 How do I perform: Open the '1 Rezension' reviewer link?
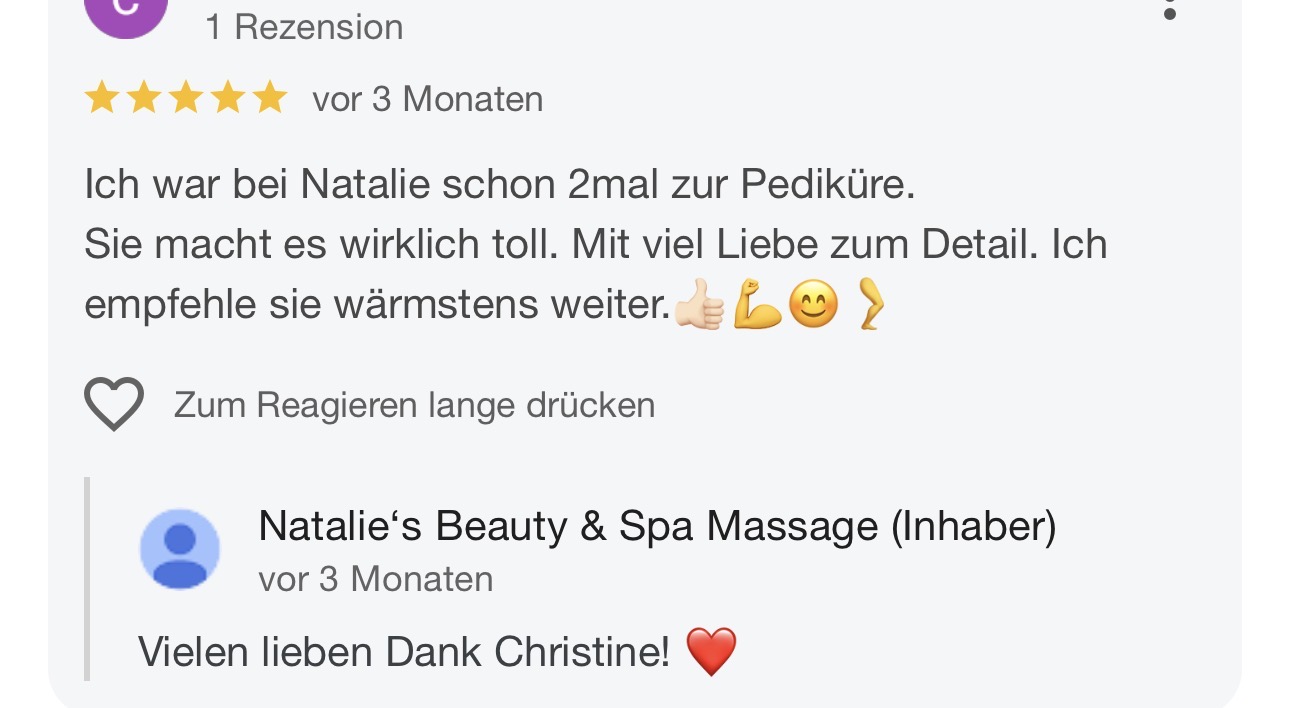(x=304, y=27)
